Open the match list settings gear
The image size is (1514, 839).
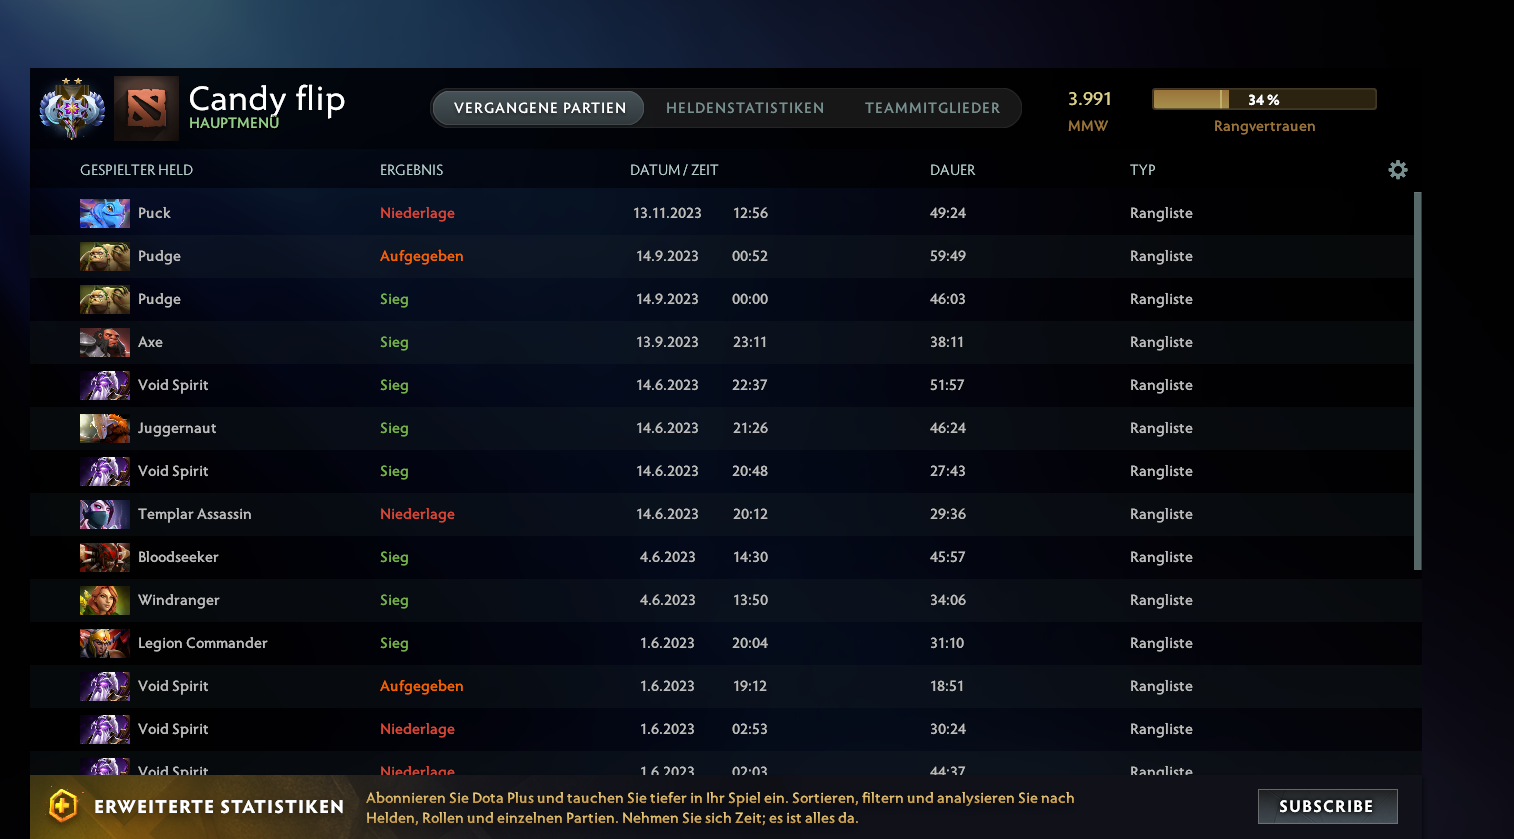(1397, 170)
